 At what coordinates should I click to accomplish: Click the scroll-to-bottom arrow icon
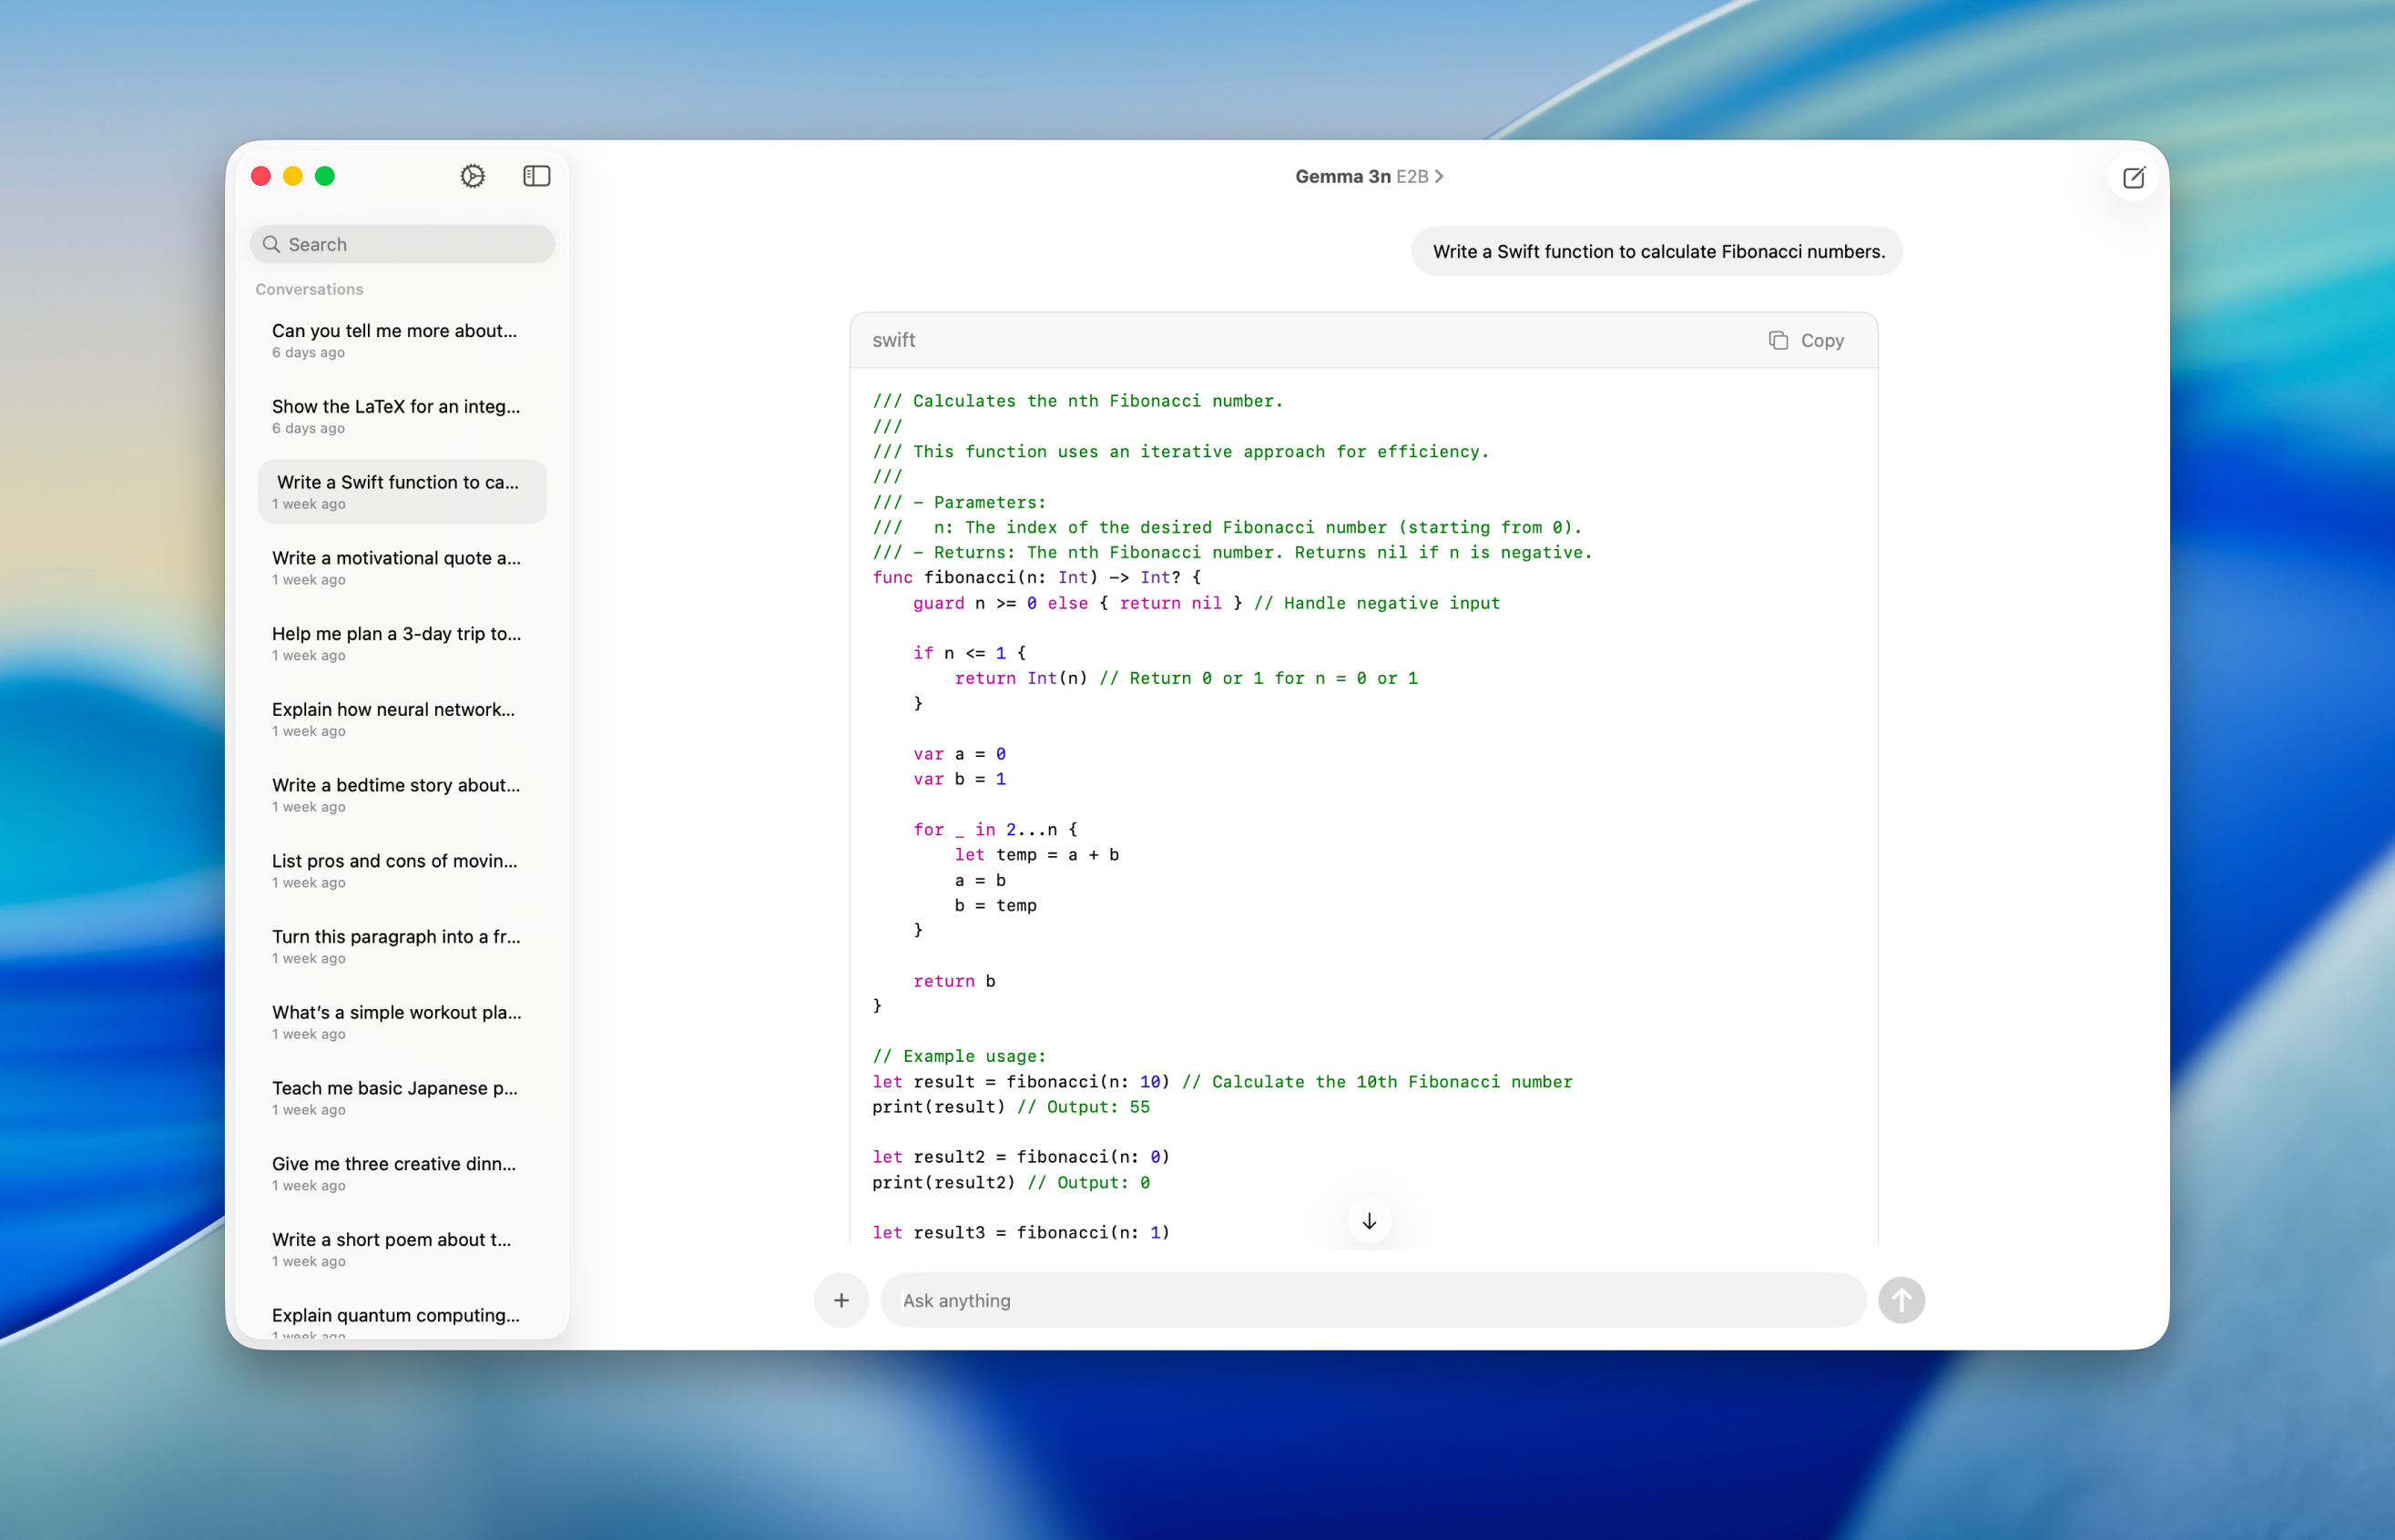pyautogui.click(x=1368, y=1221)
